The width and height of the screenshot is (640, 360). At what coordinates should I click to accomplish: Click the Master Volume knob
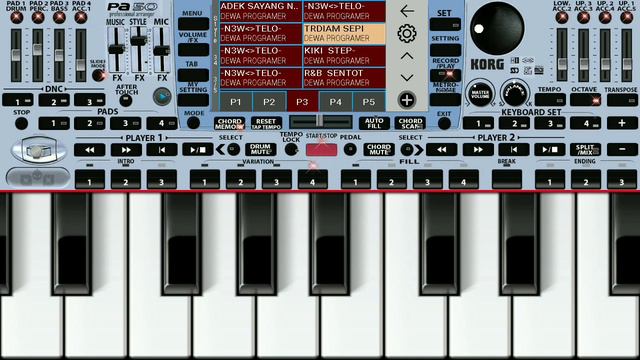click(x=480, y=94)
